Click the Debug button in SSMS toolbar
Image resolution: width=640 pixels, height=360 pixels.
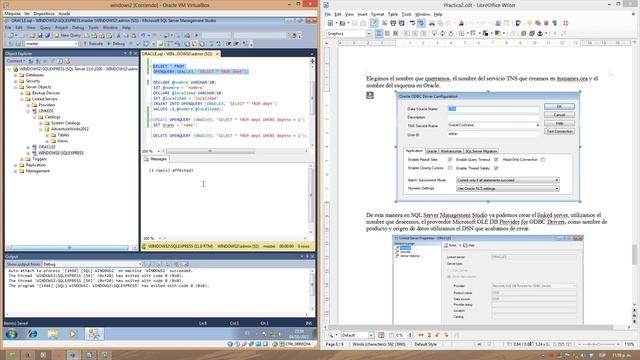(x=116, y=44)
